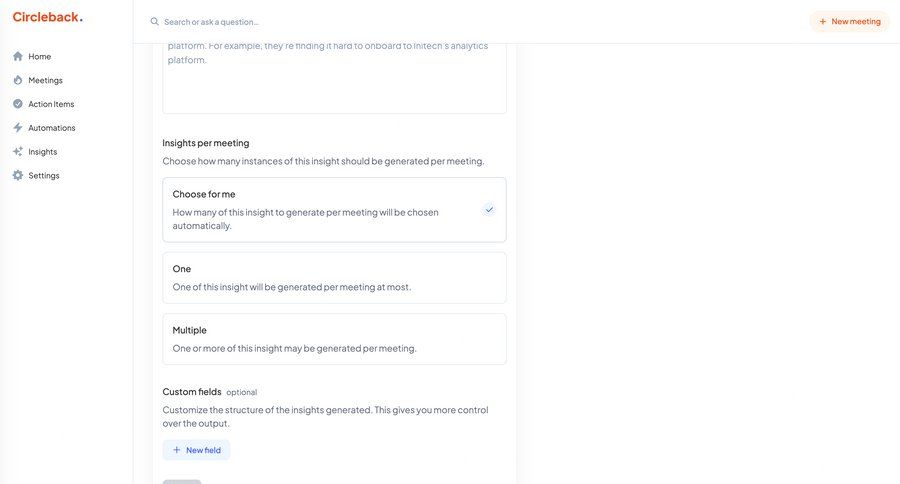Click the Meetings flame icon
This screenshot has height=484, width=900.
pyautogui.click(x=18, y=80)
